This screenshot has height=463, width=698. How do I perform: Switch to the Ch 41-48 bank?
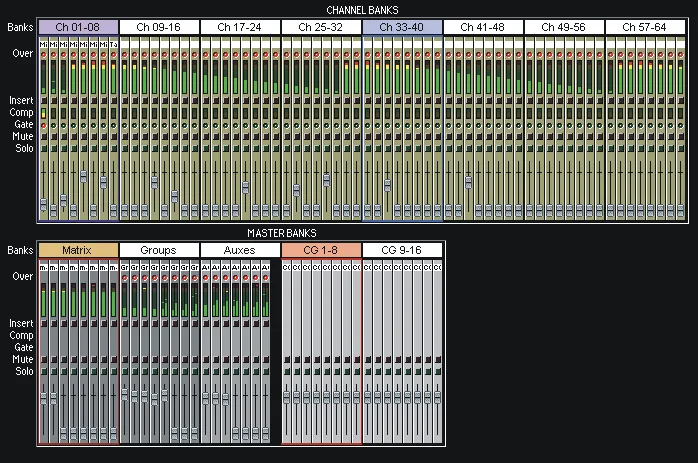483,27
